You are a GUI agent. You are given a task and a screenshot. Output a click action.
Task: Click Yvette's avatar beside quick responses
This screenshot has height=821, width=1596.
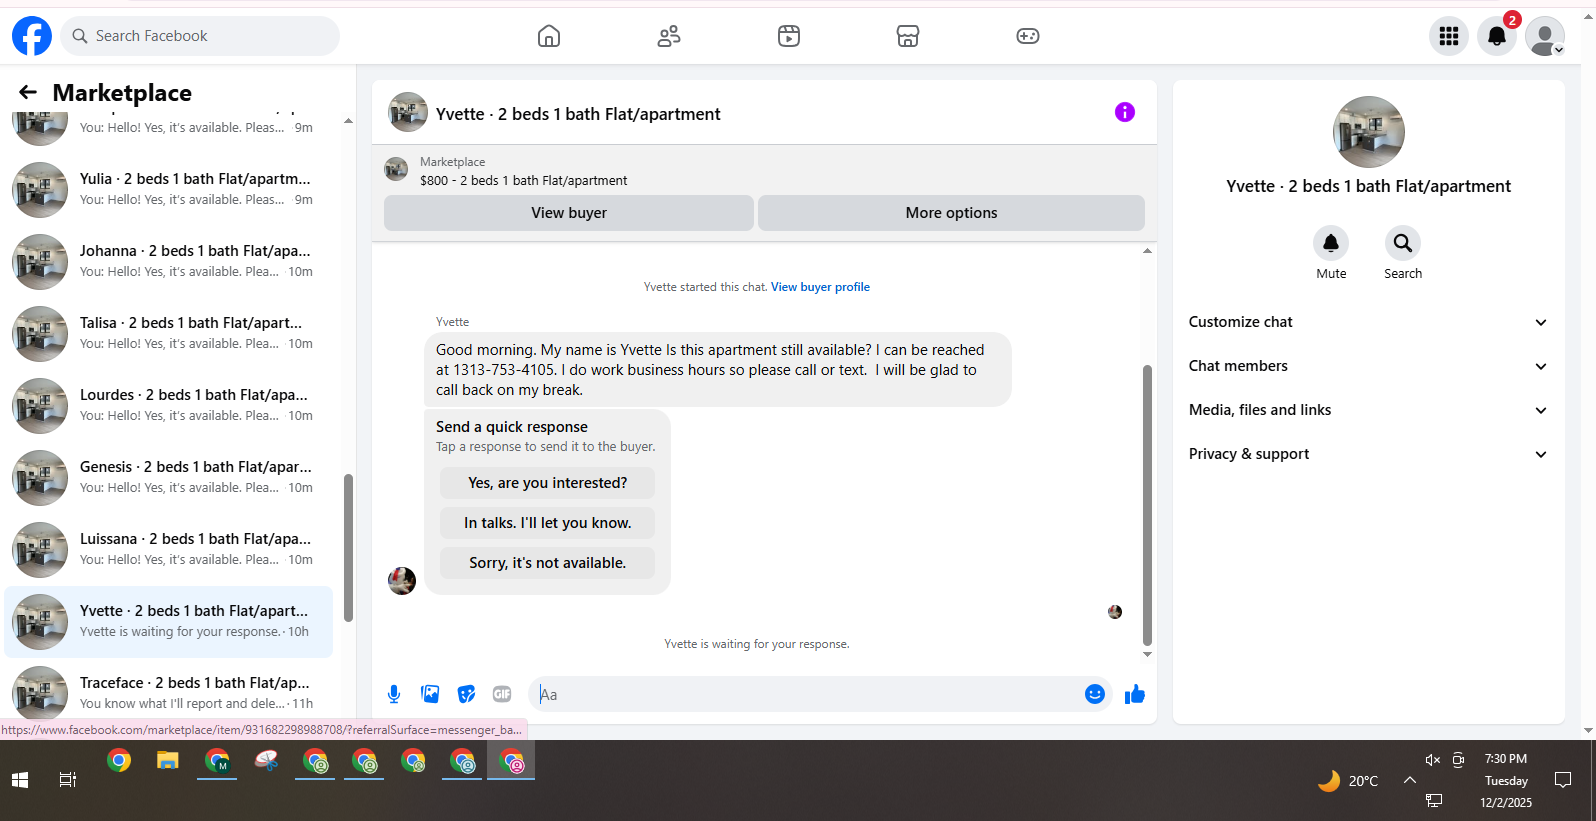click(402, 581)
